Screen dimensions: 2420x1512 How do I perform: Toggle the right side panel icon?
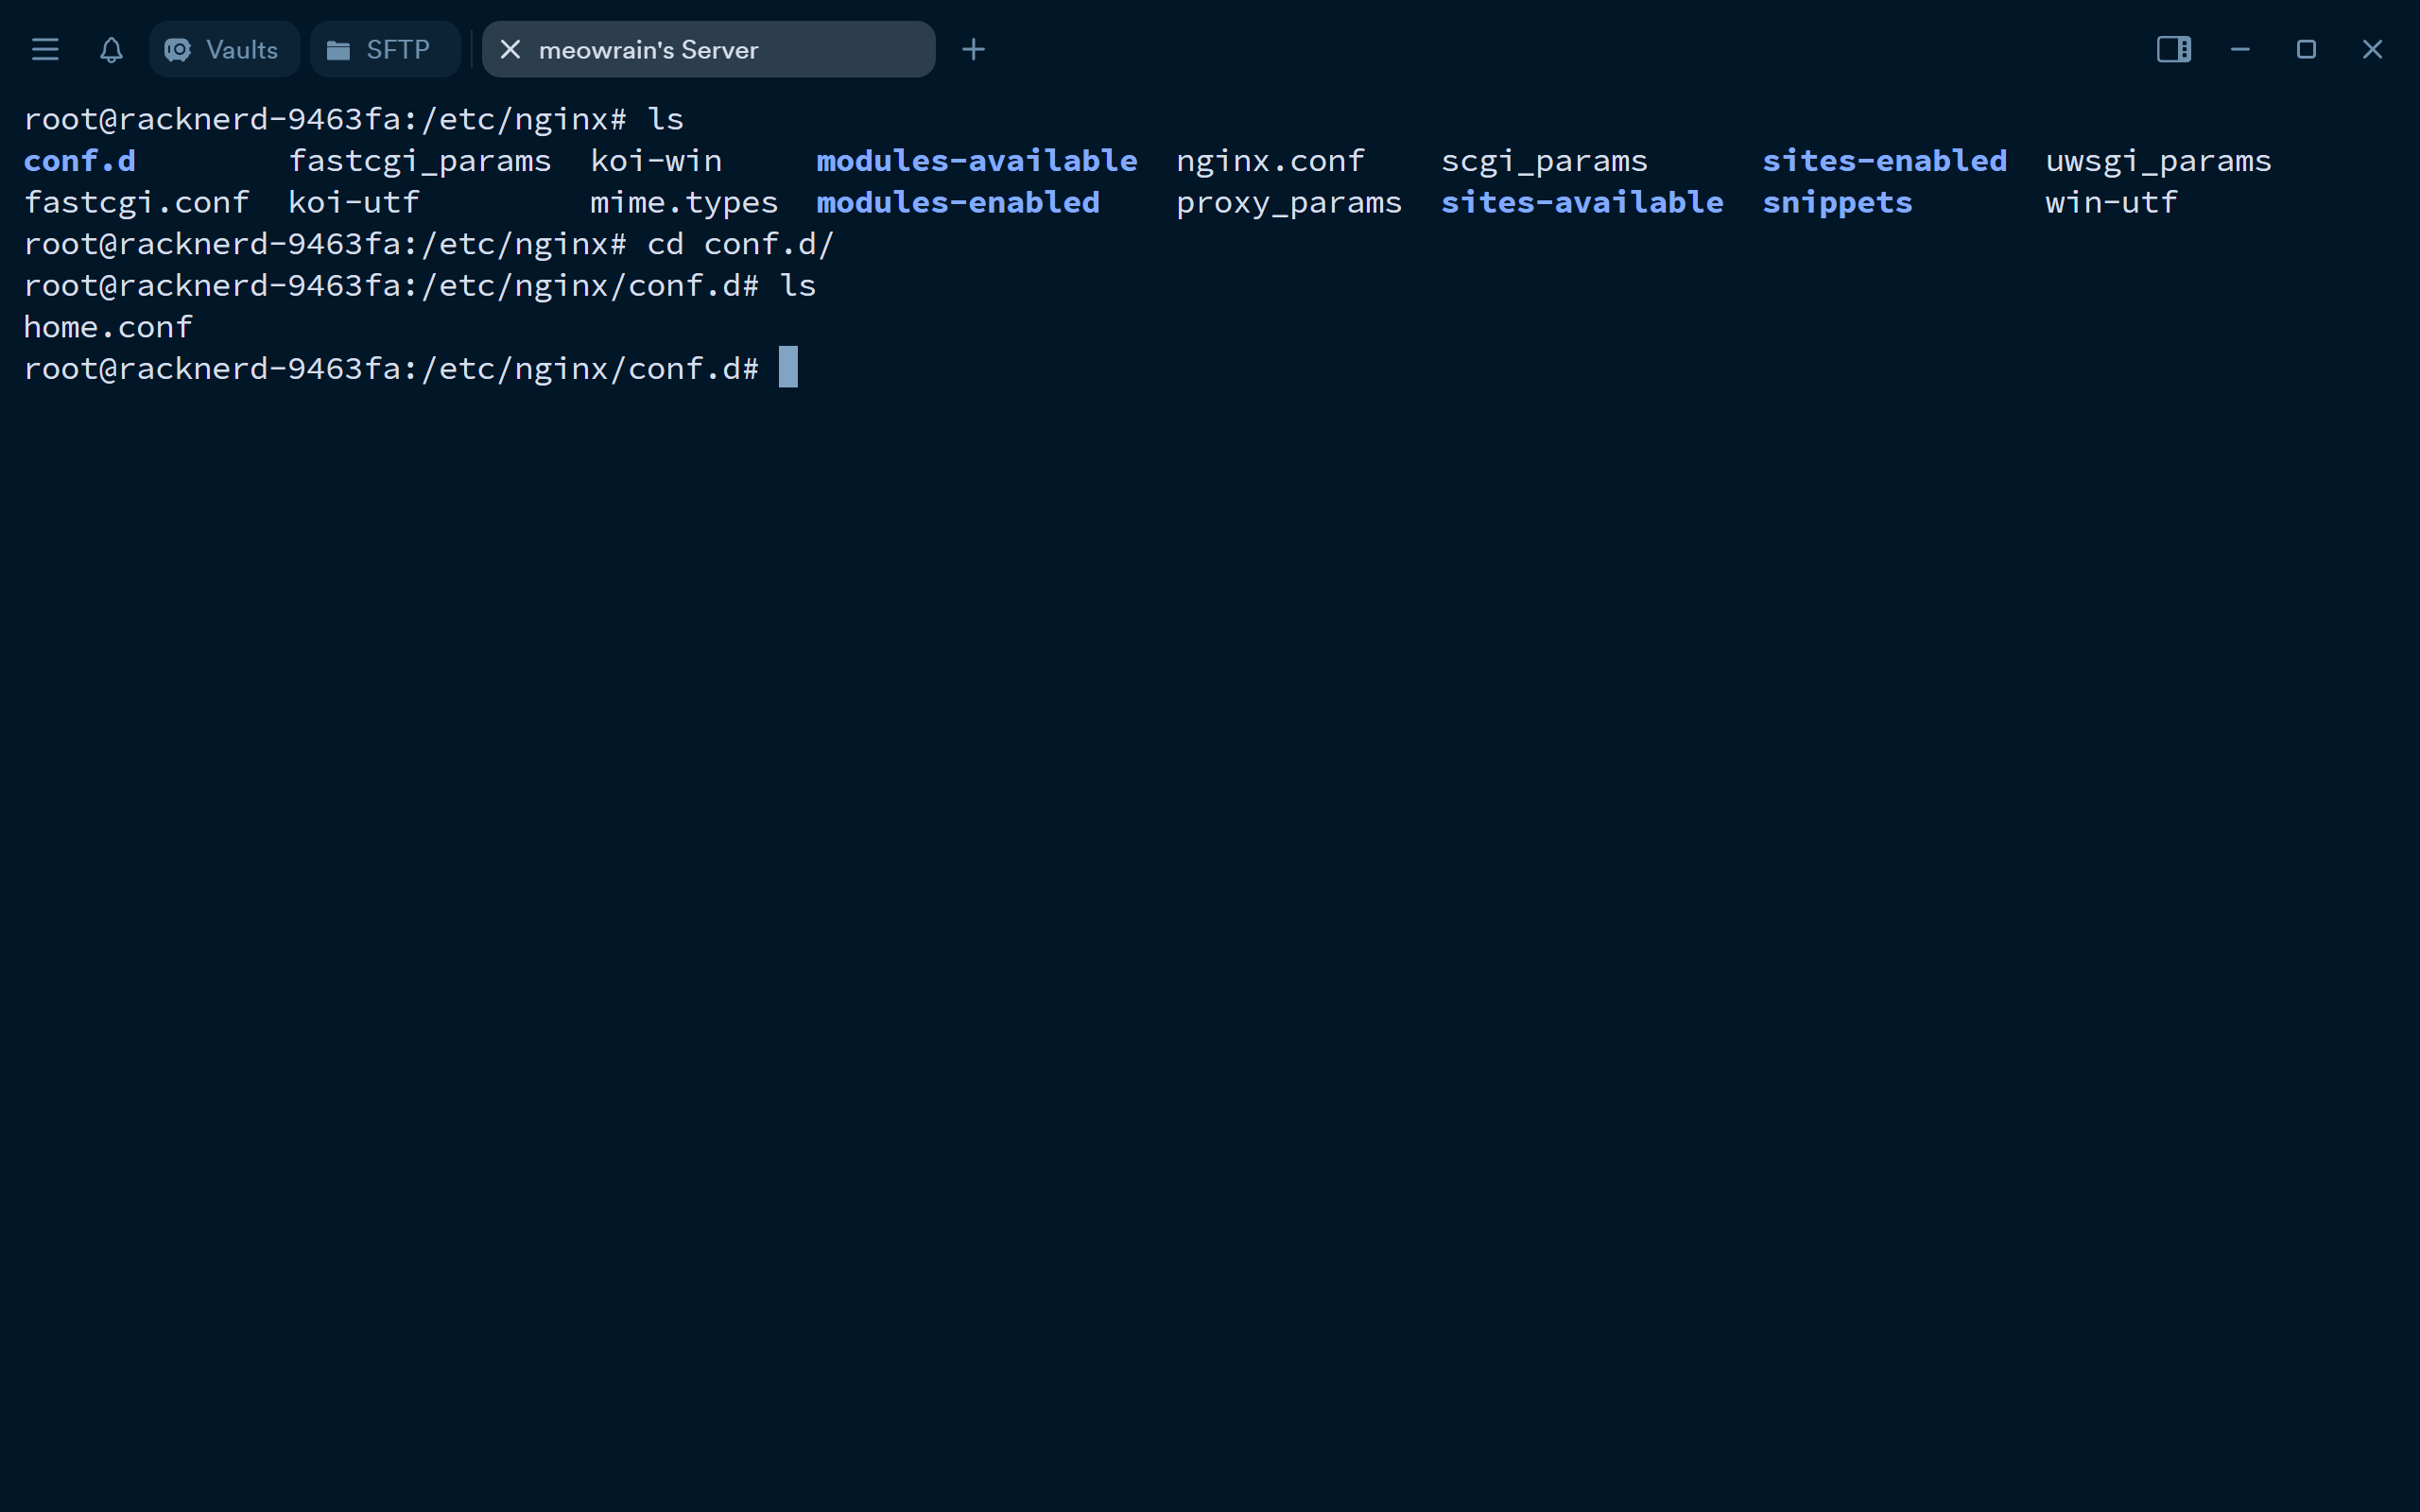pyautogui.click(x=2173, y=49)
